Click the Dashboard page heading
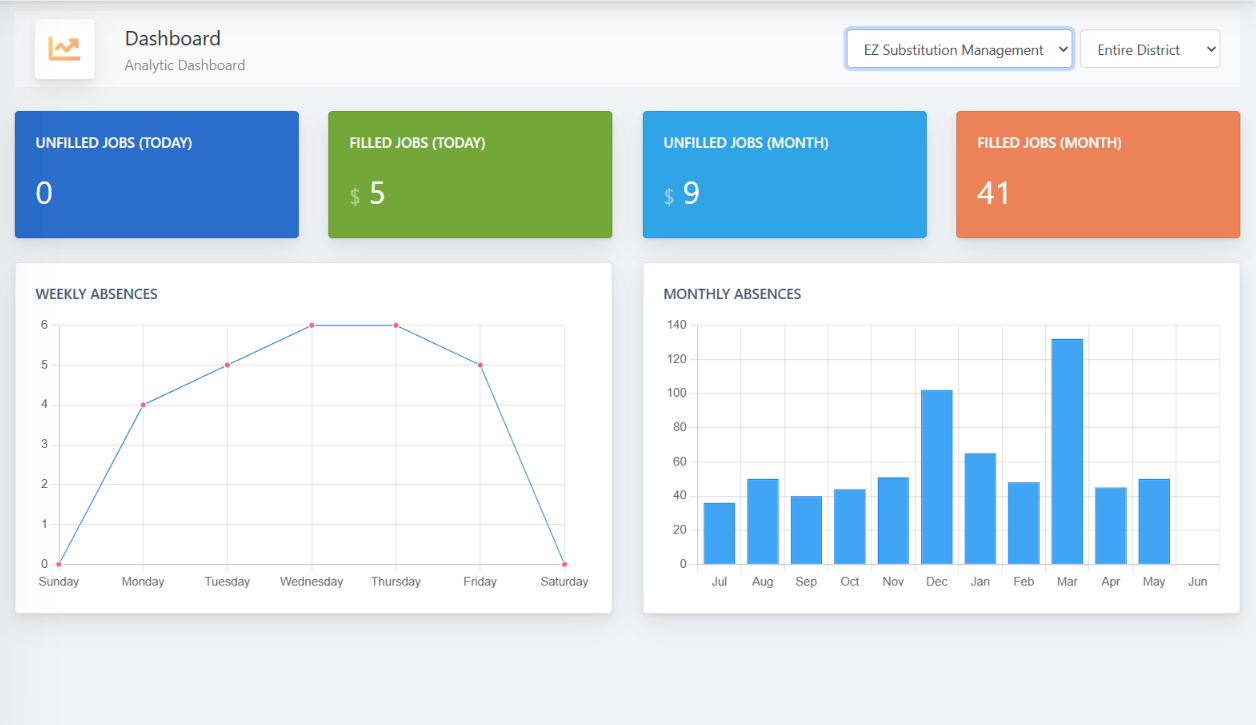This screenshot has height=725, width=1256. 172,38
